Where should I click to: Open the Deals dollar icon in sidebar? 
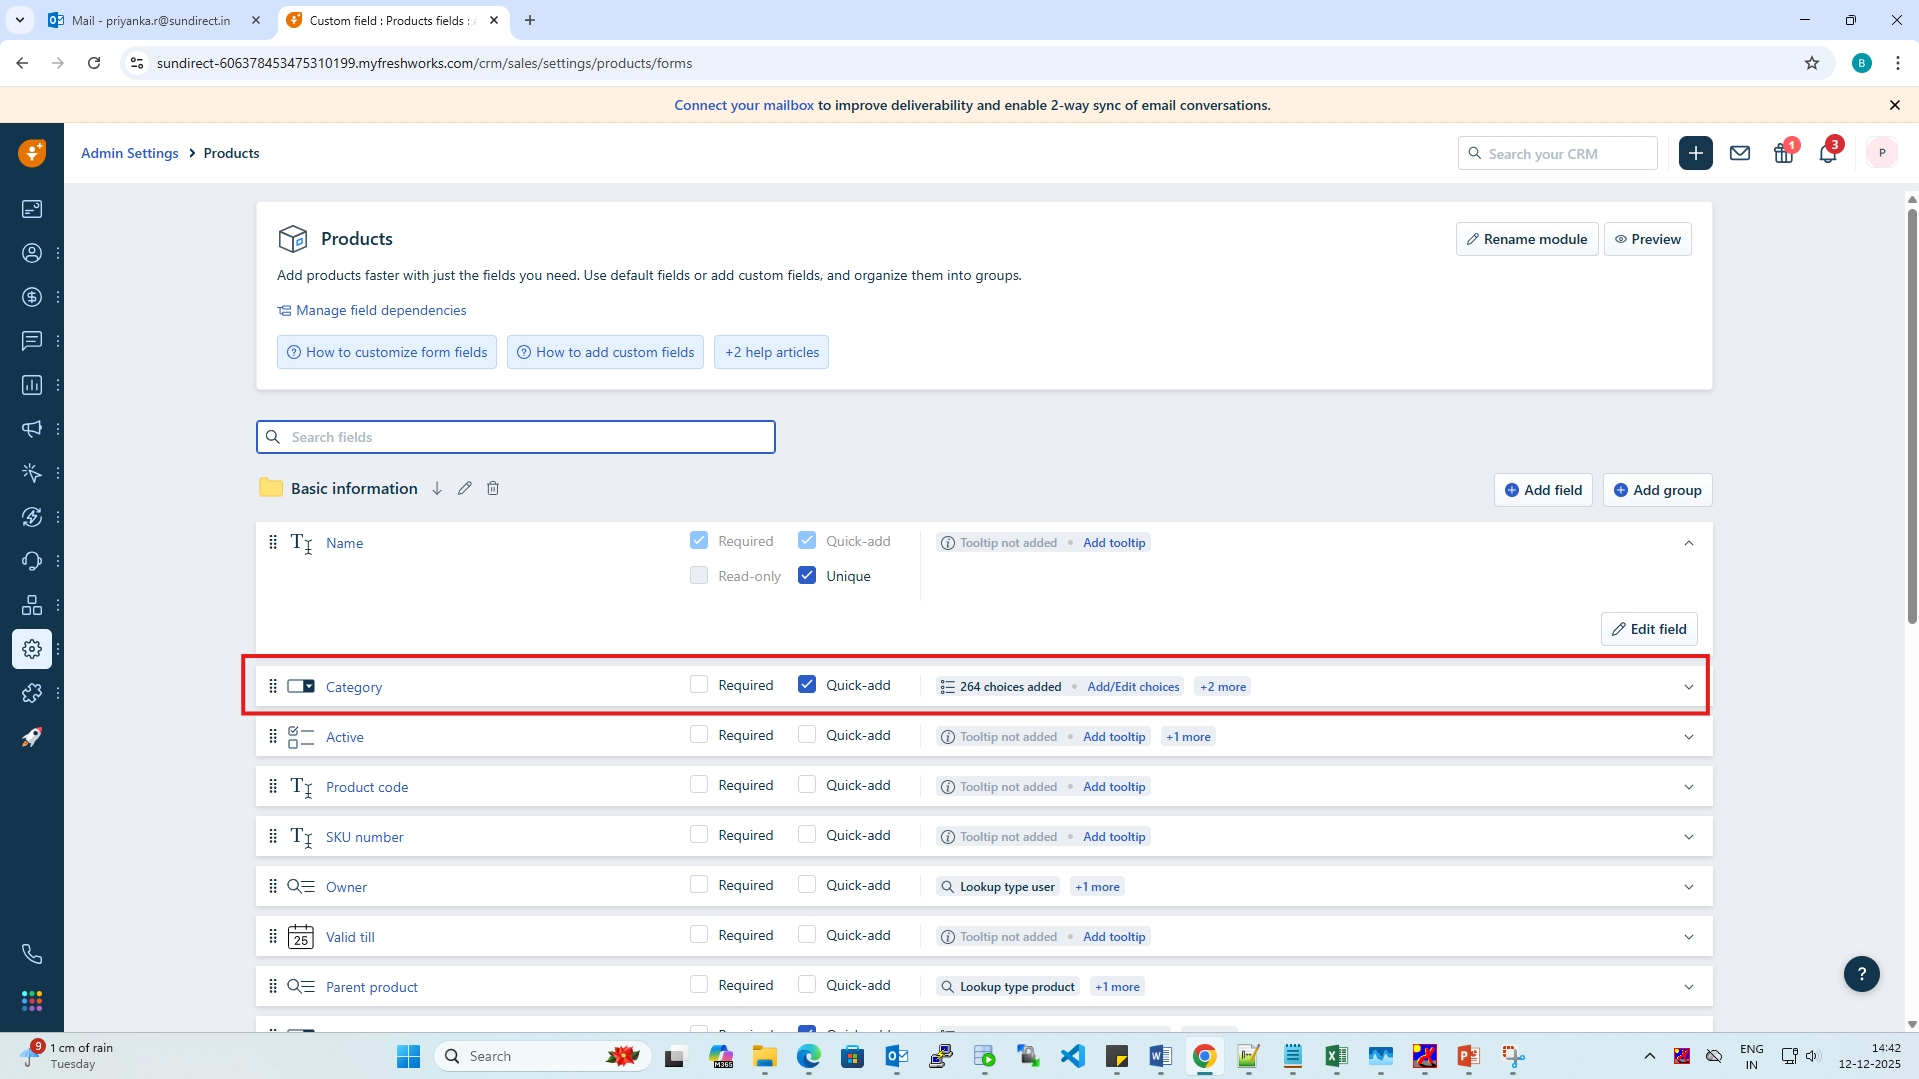tap(32, 297)
